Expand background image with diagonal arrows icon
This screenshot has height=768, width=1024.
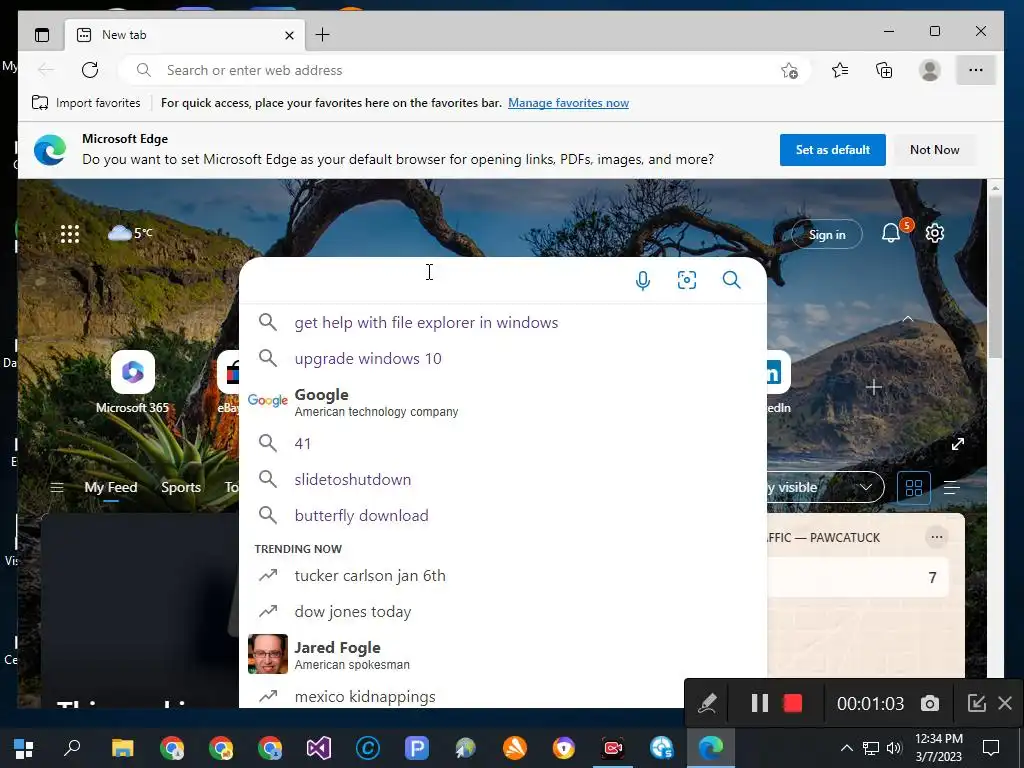[957, 444]
